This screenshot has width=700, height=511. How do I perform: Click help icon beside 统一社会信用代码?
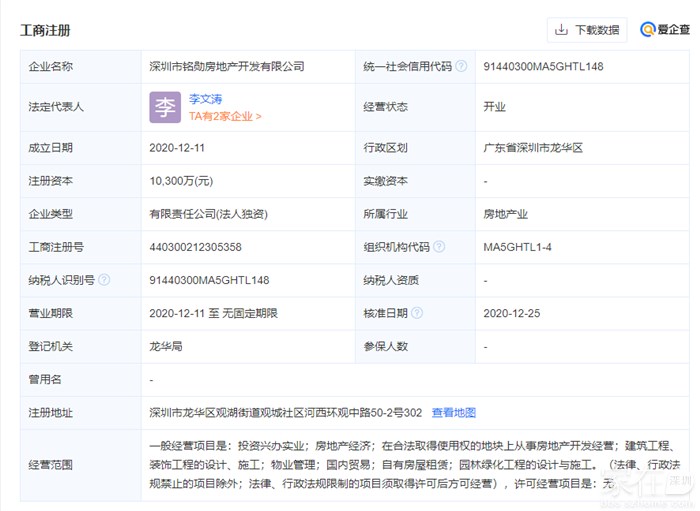point(461,67)
